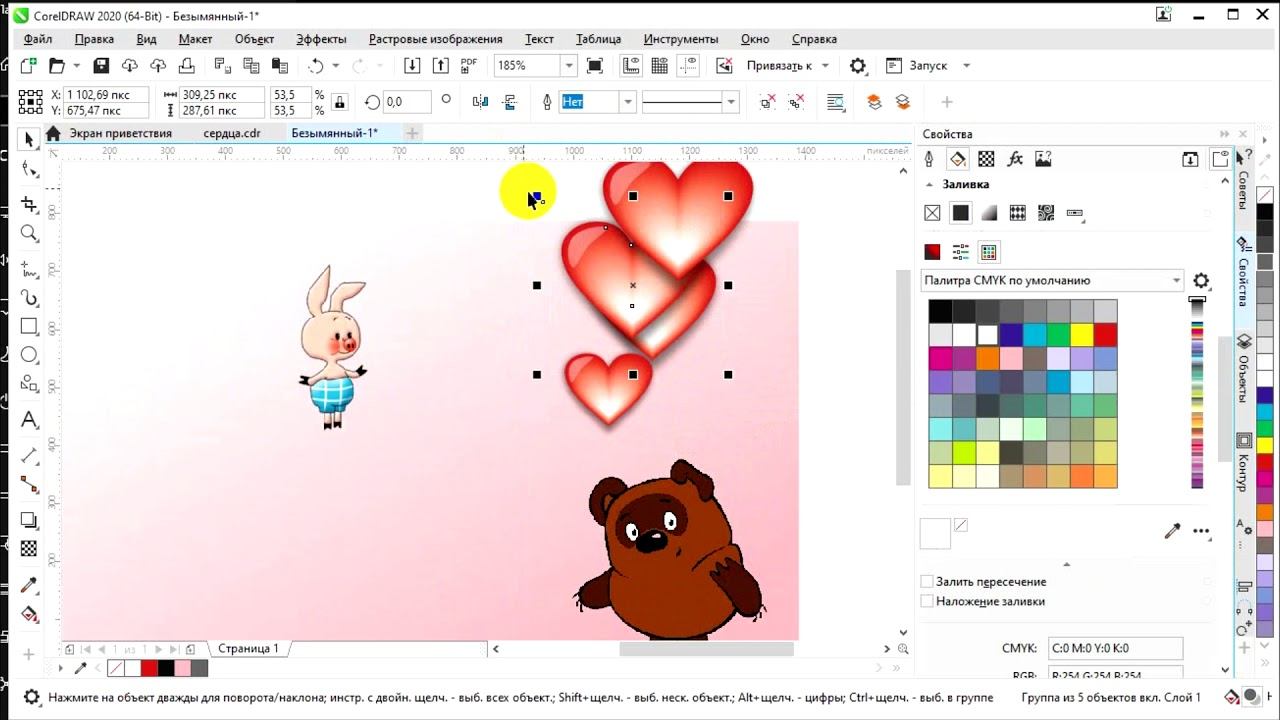Expand the Привязать к dropdown
This screenshot has width=1280, height=720.
(x=787, y=66)
